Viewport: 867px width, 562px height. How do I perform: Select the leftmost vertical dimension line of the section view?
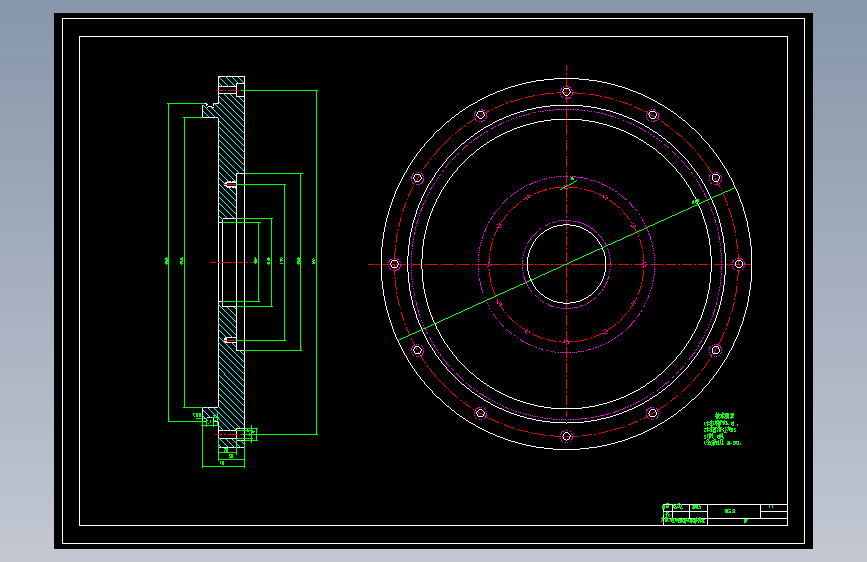(x=168, y=262)
